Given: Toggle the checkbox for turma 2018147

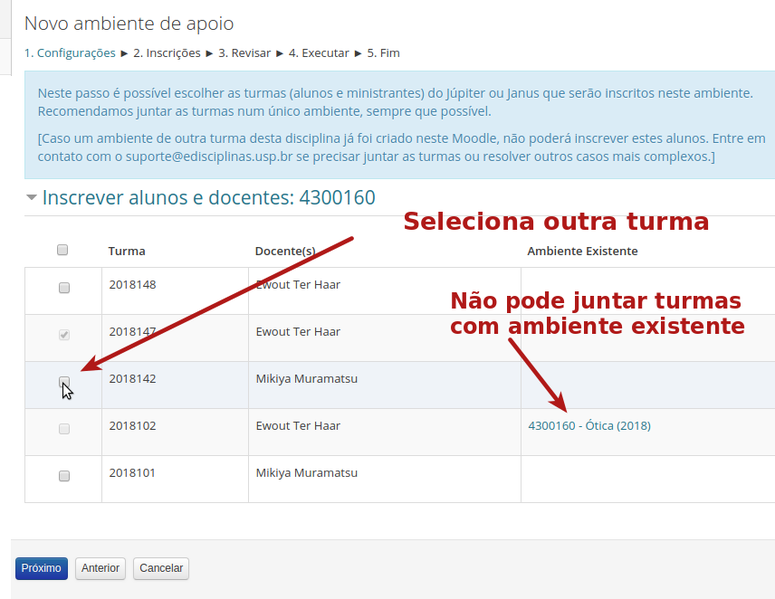Looking at the screenshot, I should (x=64, y=335).
